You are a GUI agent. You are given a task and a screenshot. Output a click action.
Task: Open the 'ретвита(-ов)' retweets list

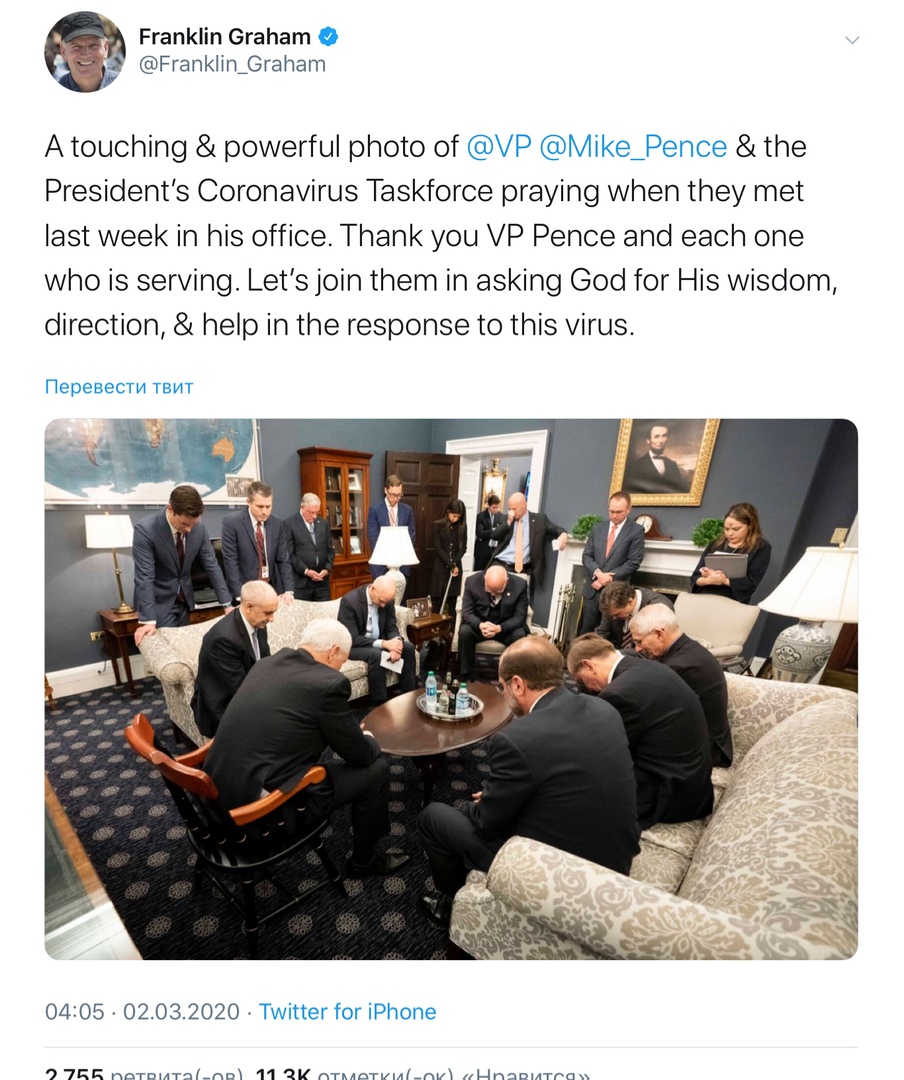point(177,1073)
